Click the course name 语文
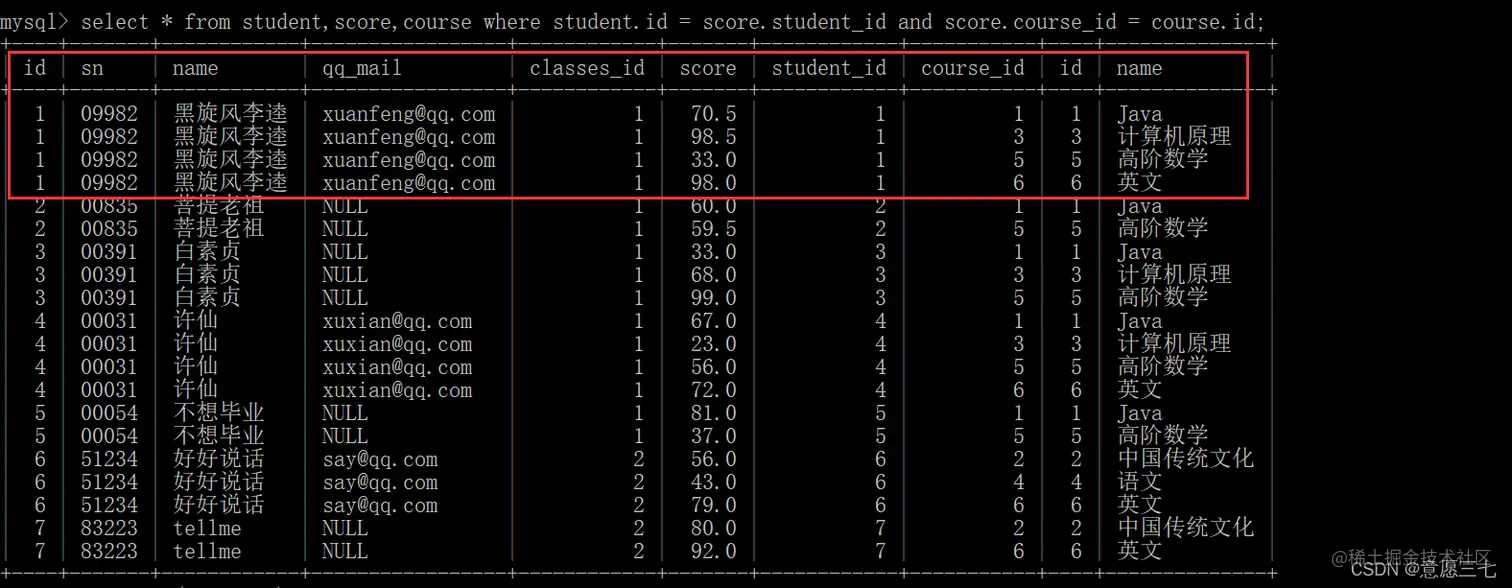This screenshot has height=588, width=1512. click(x=1140, y=482)
